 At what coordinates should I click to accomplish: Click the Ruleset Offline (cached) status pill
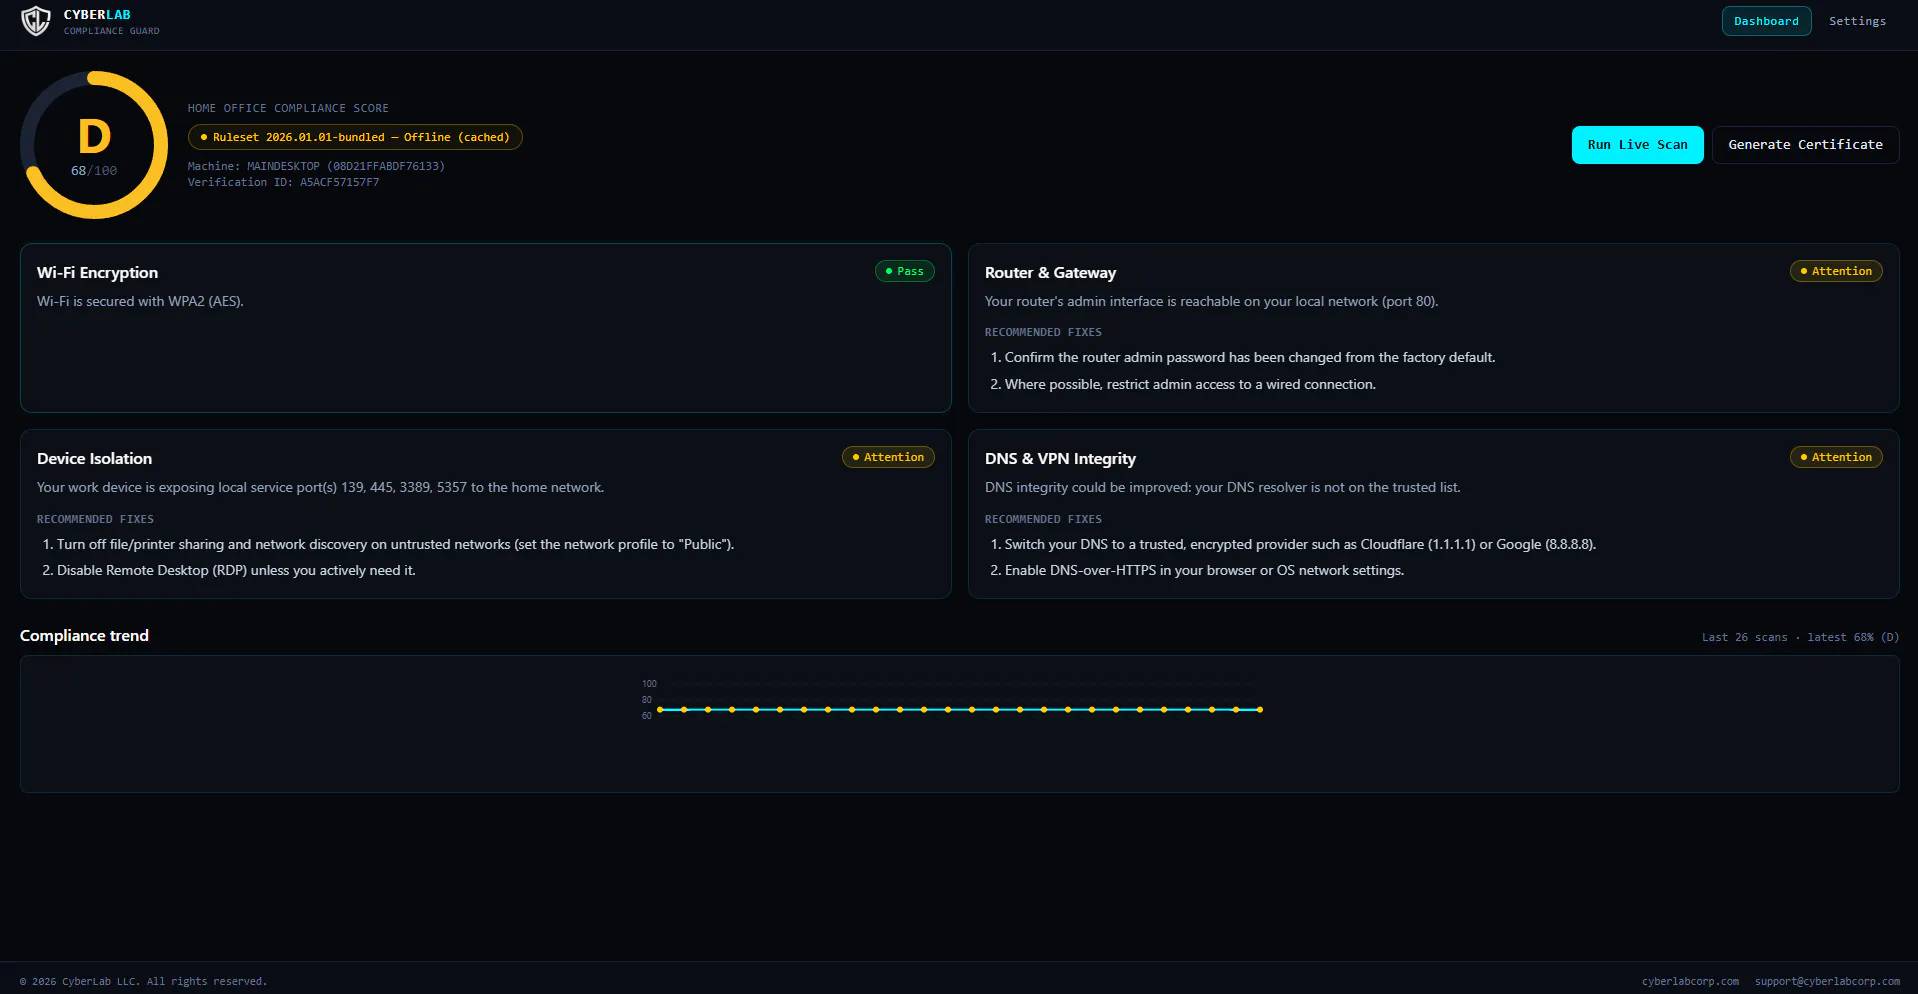click(355, 137)
